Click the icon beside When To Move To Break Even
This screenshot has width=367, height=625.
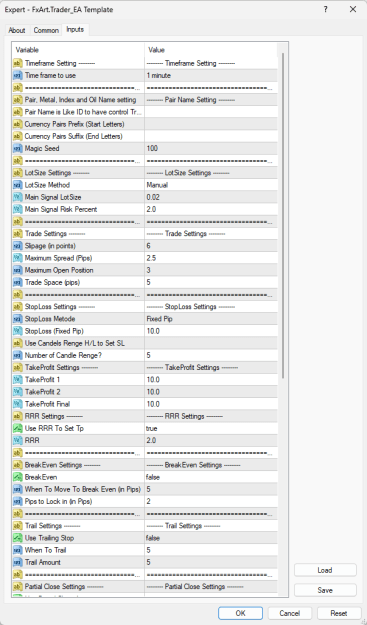[x=18, y=489]
